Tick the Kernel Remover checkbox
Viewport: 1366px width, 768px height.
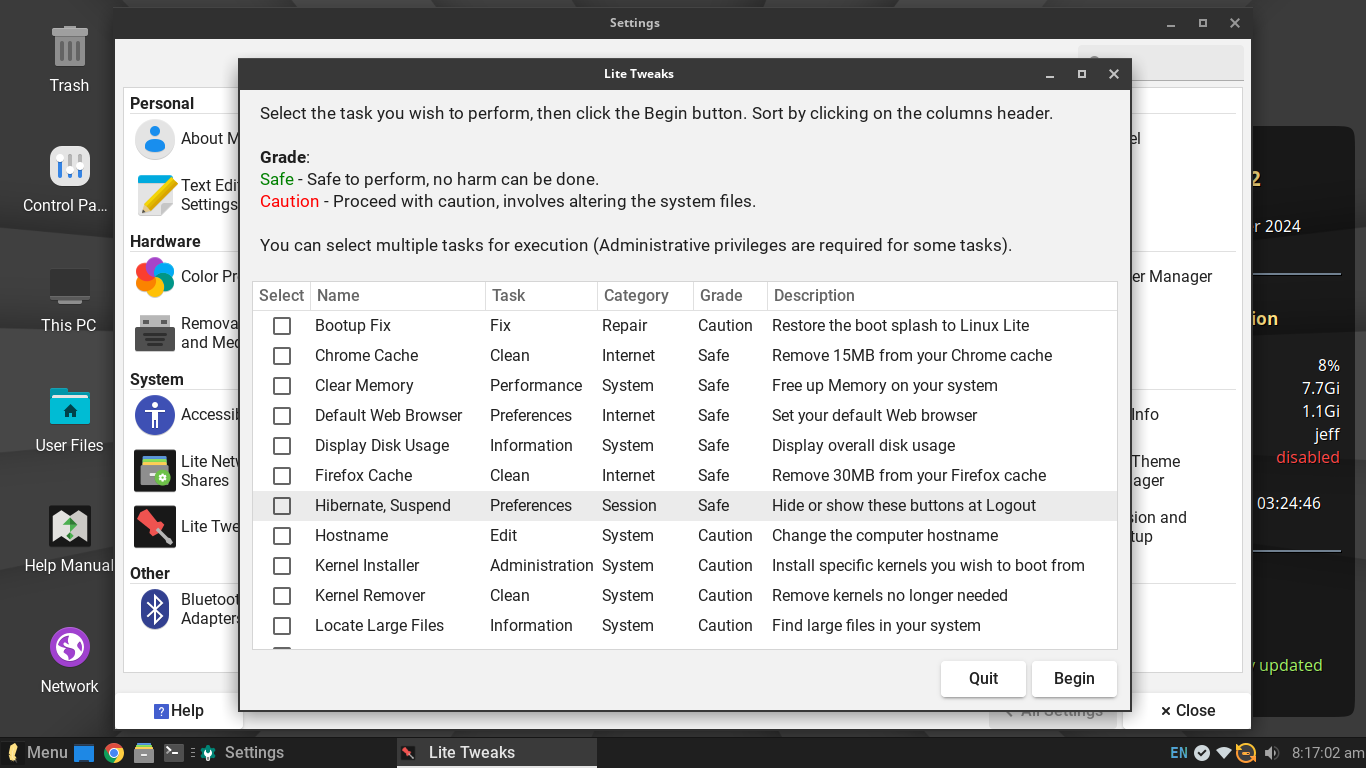point(282,596)
